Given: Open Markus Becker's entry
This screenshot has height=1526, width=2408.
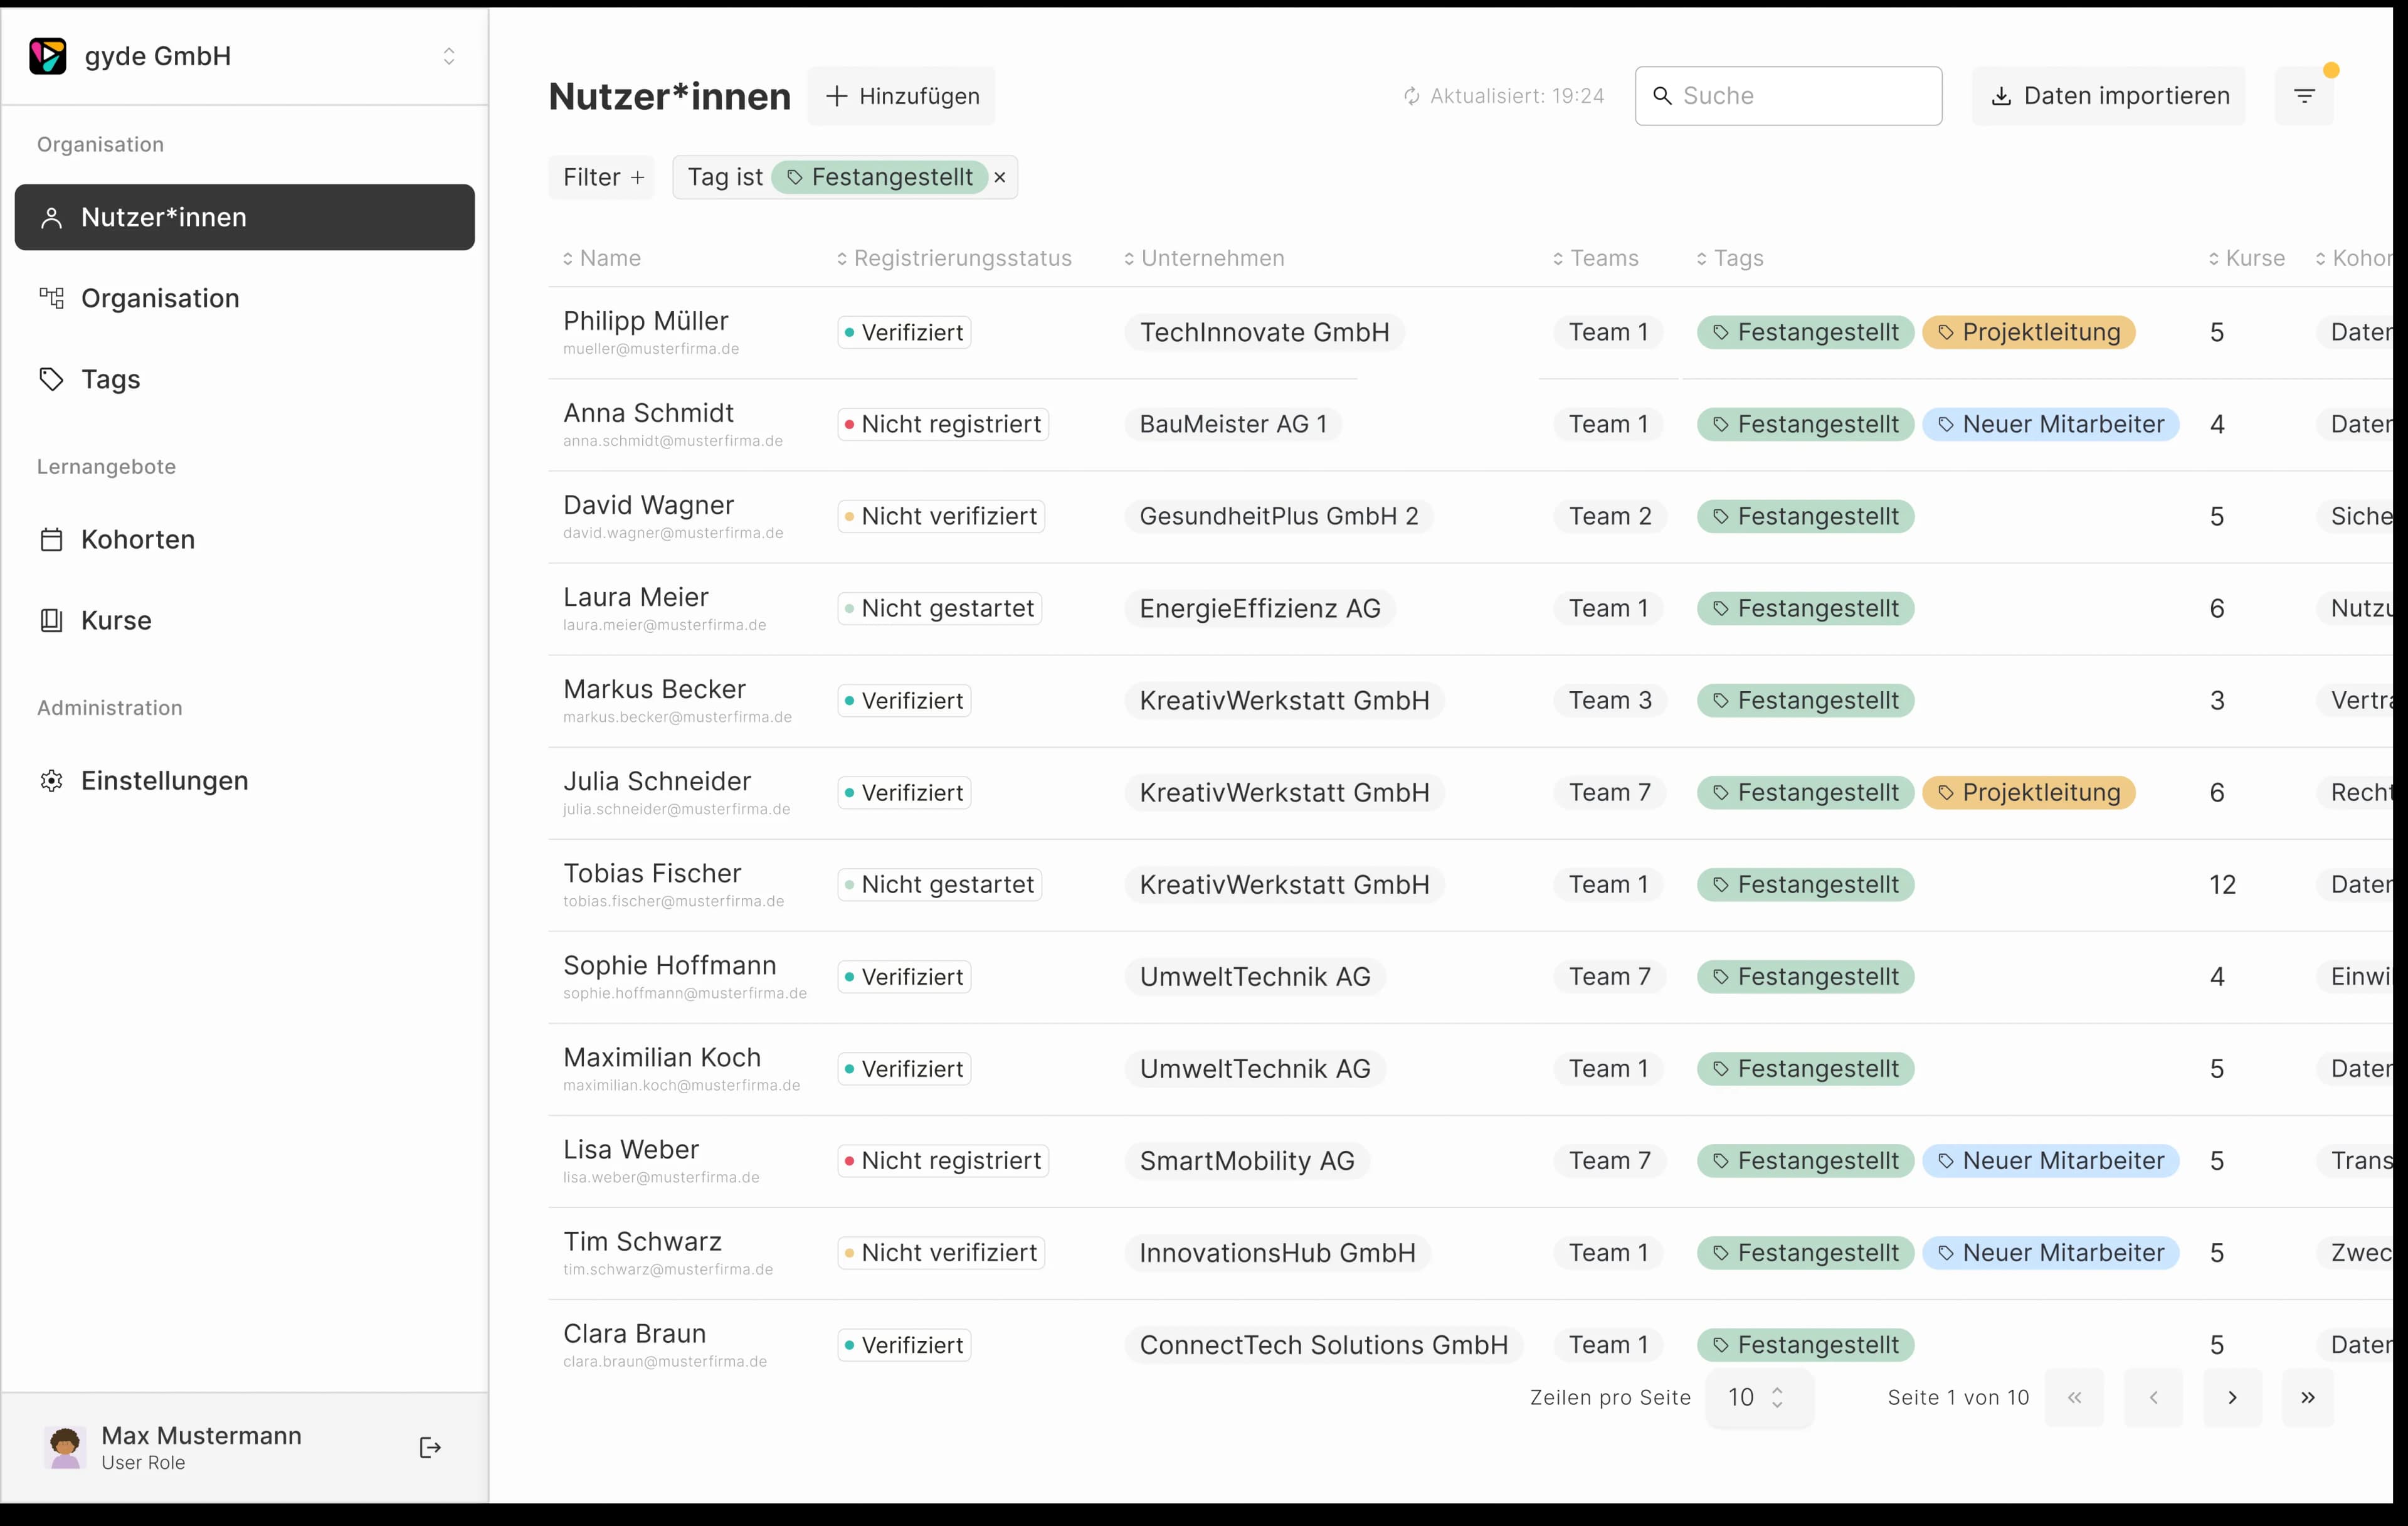Looking at the screenshot, I should [x=1470, y=701].
